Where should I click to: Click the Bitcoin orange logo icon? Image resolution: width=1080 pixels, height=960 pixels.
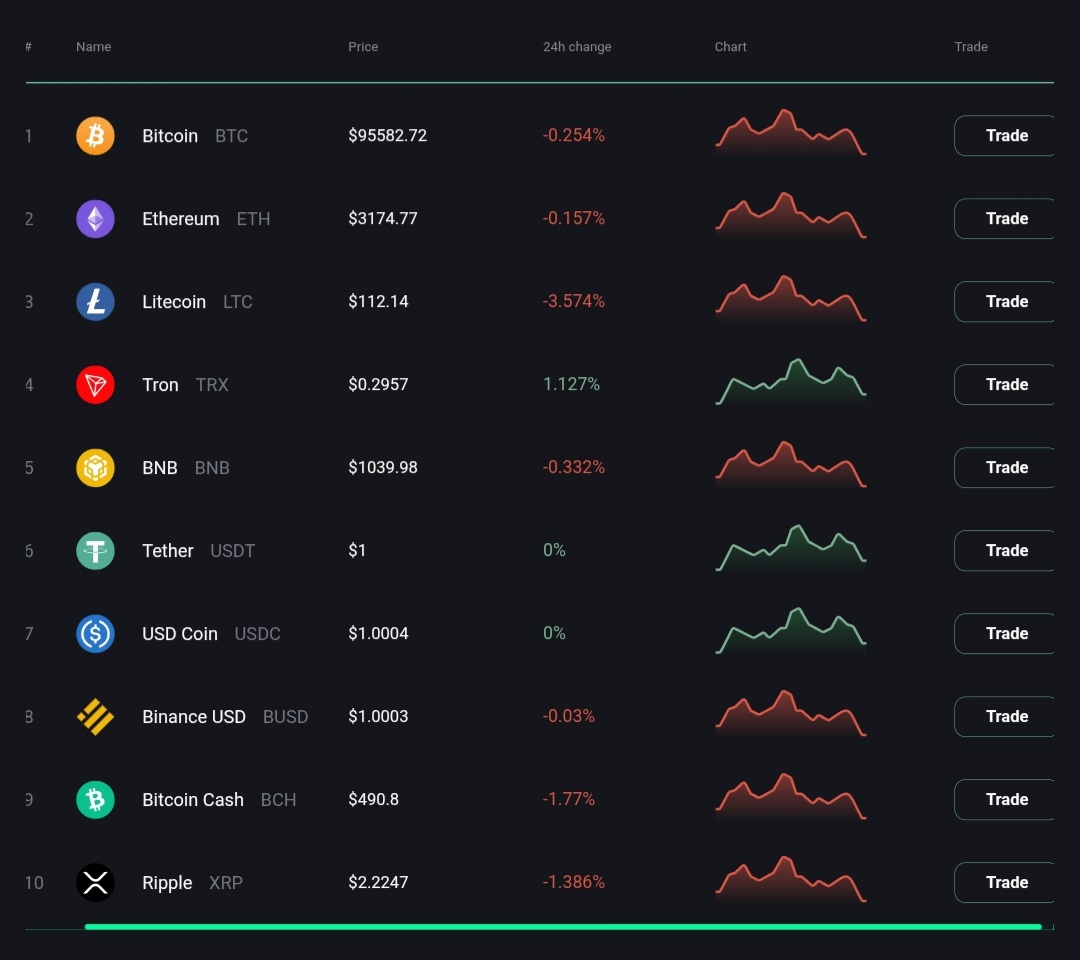point(95,136)
